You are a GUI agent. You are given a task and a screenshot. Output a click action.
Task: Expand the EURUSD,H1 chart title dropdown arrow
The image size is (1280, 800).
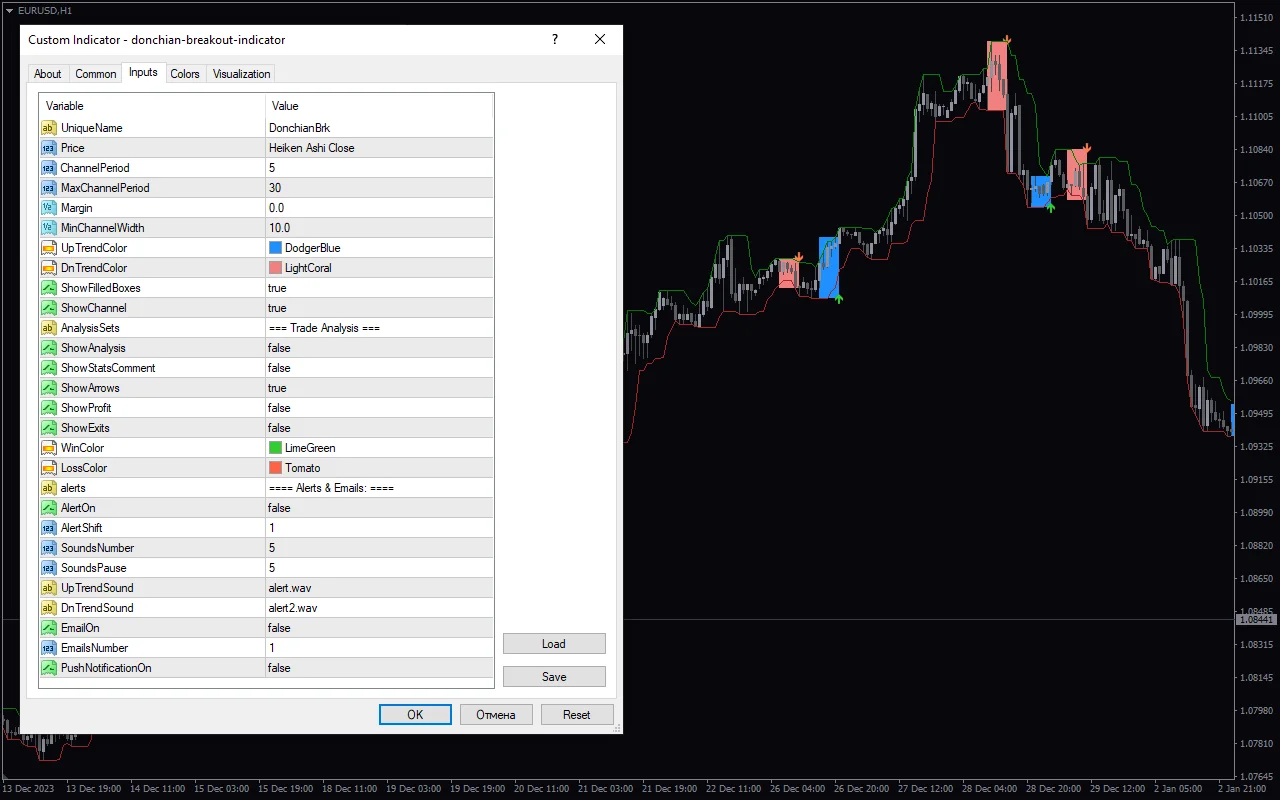(8, 10)
